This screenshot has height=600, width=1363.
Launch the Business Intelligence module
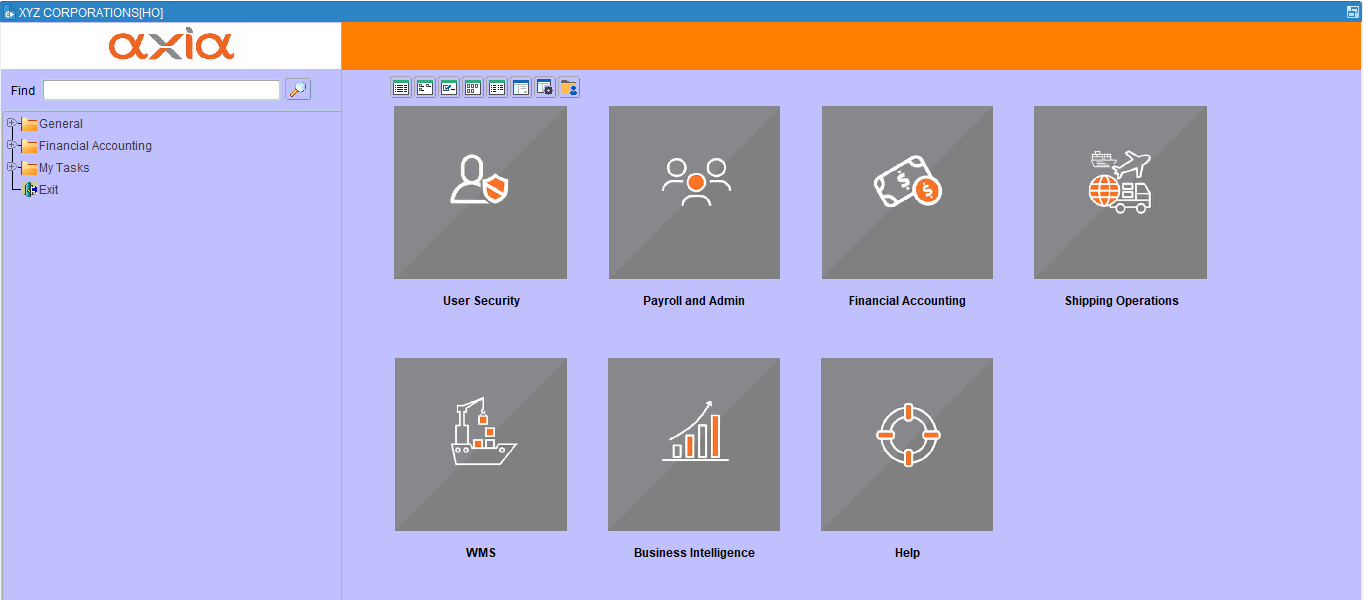pyautogui.click(x=693, y=444)
